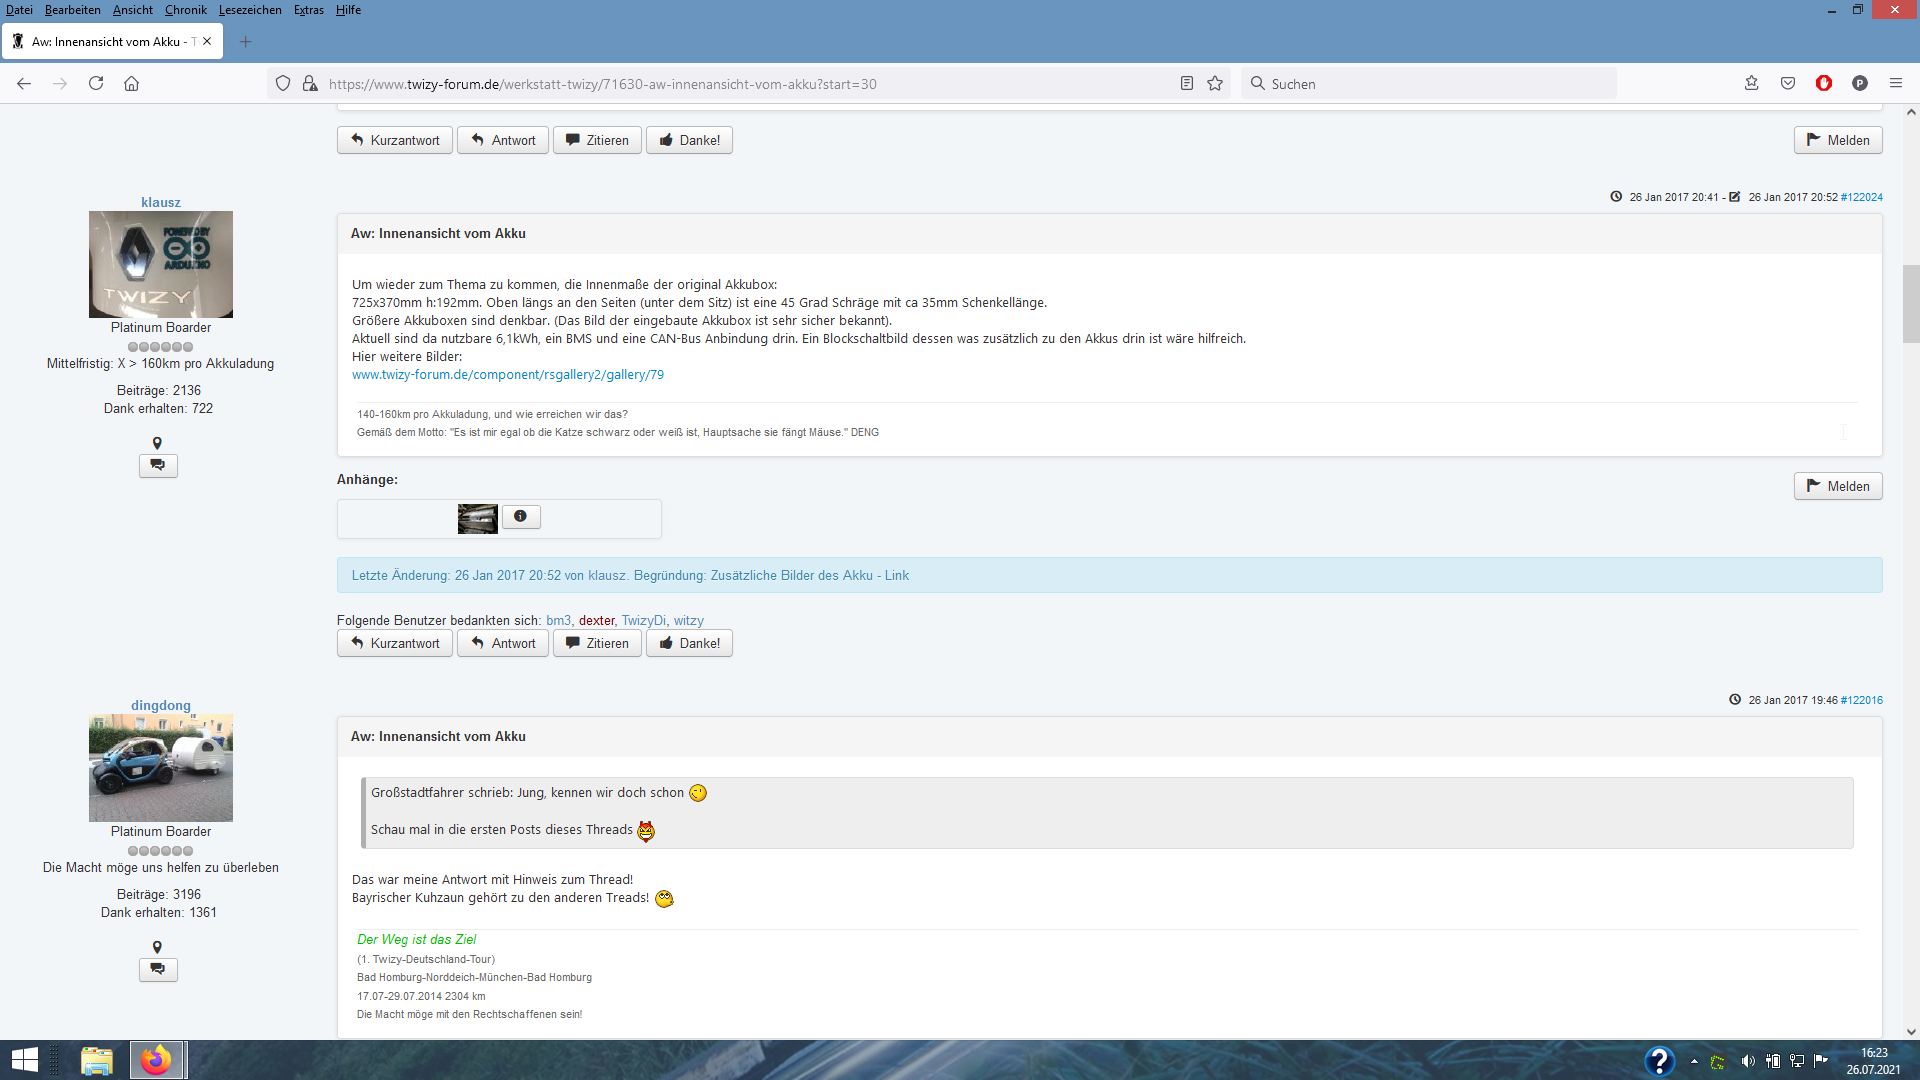Open the Lesezeichen menu
The height and width of the screenshot is (1080, 1920).
click(x=250, y=10)
